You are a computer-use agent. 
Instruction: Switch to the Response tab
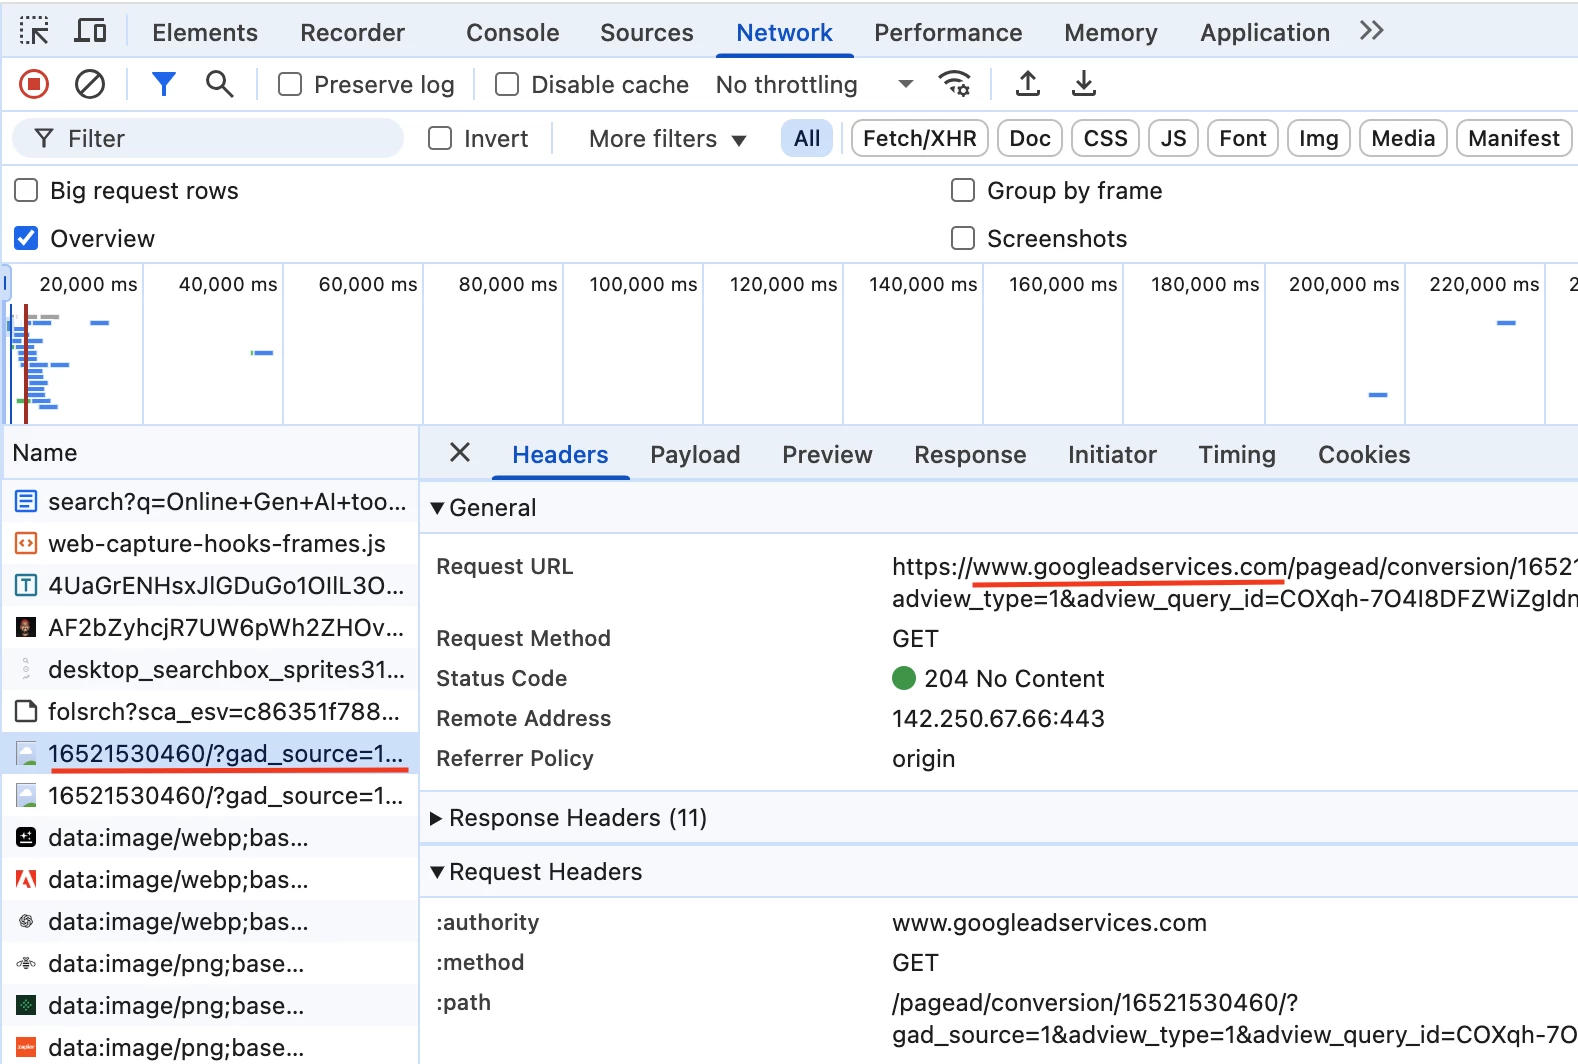point(970,455)
